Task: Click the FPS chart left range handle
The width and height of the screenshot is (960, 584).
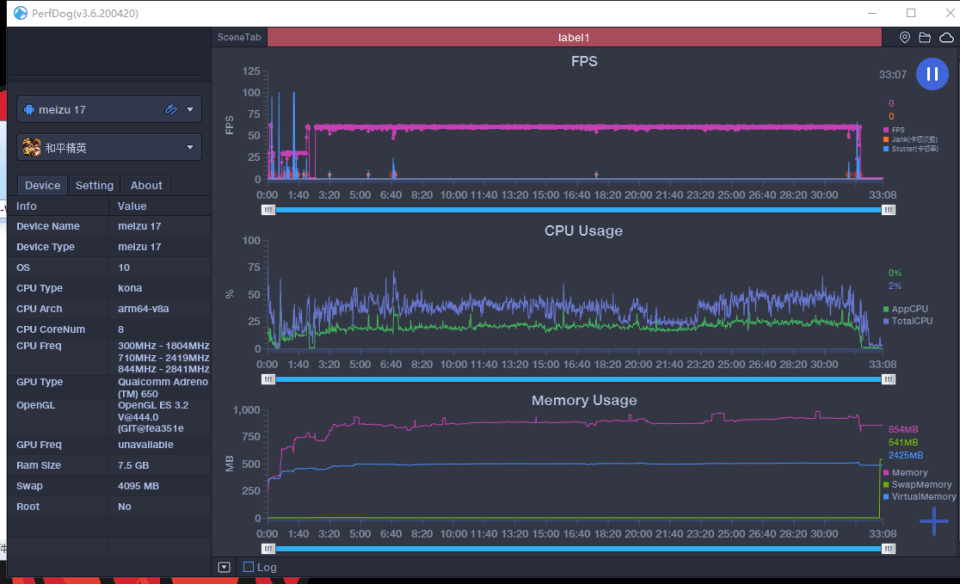Action: [x=268, y=210]
